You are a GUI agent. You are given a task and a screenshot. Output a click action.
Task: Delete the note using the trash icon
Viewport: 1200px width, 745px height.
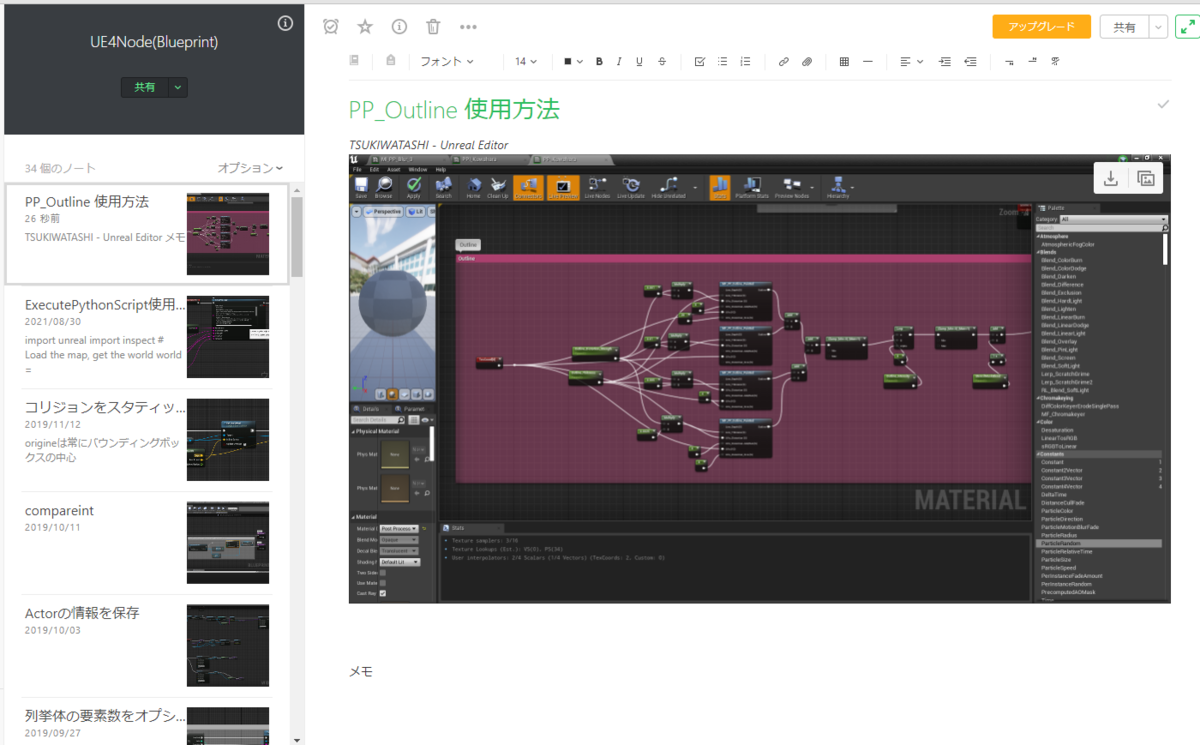pyautogui.click(x=433, y=27)
